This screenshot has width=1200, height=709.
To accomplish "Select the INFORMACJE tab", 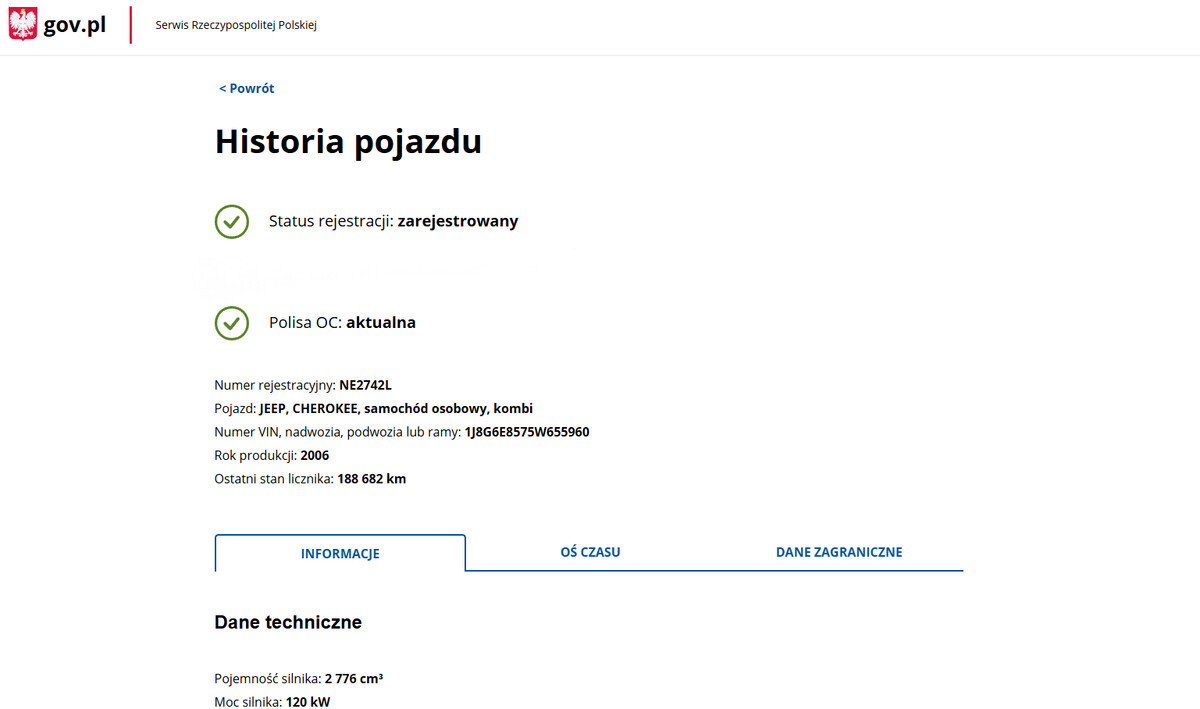I will (340, 553).
